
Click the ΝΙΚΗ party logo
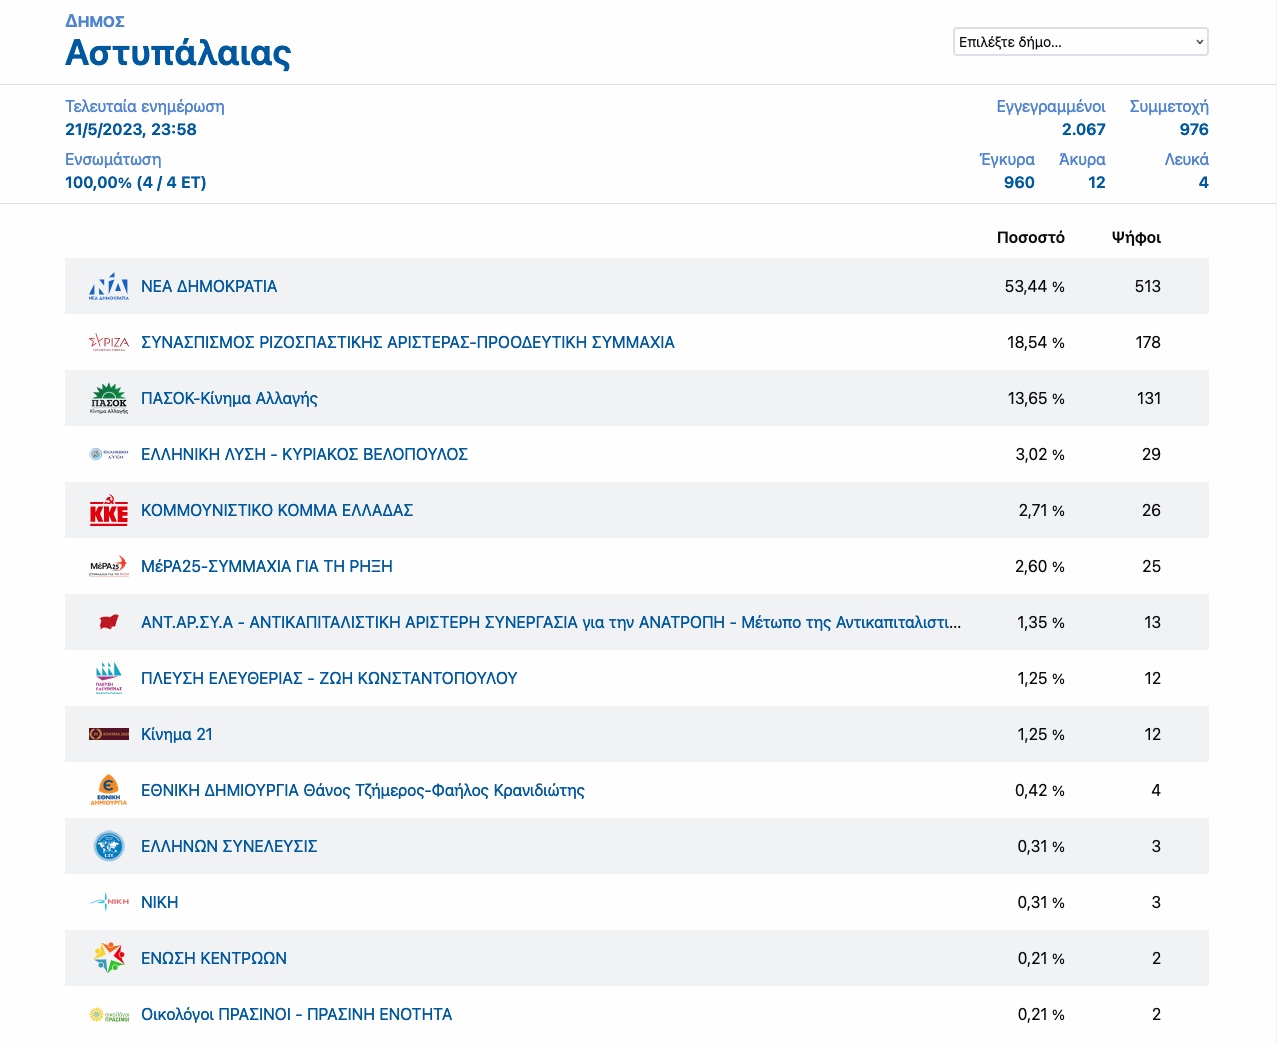tap(109, 902)
